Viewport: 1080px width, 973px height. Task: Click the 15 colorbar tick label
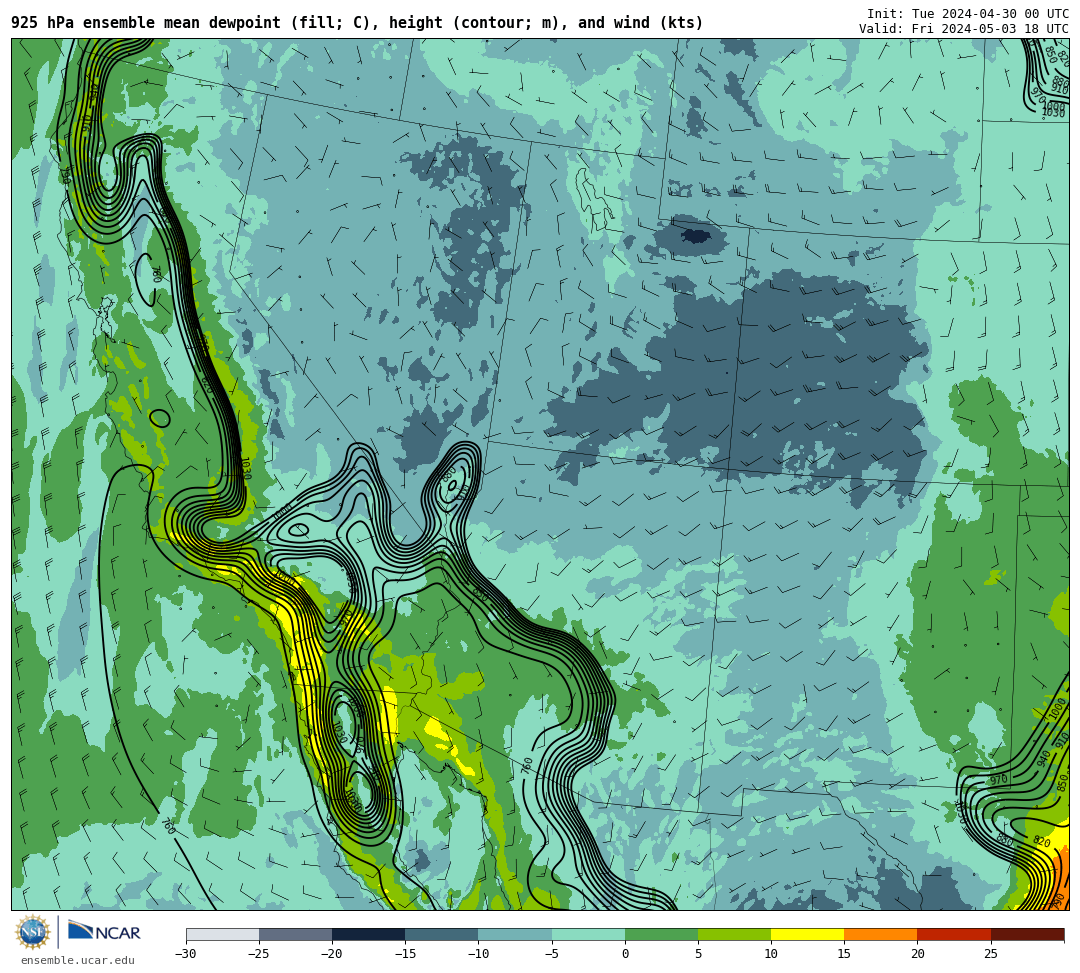click(x=844, y=954)
